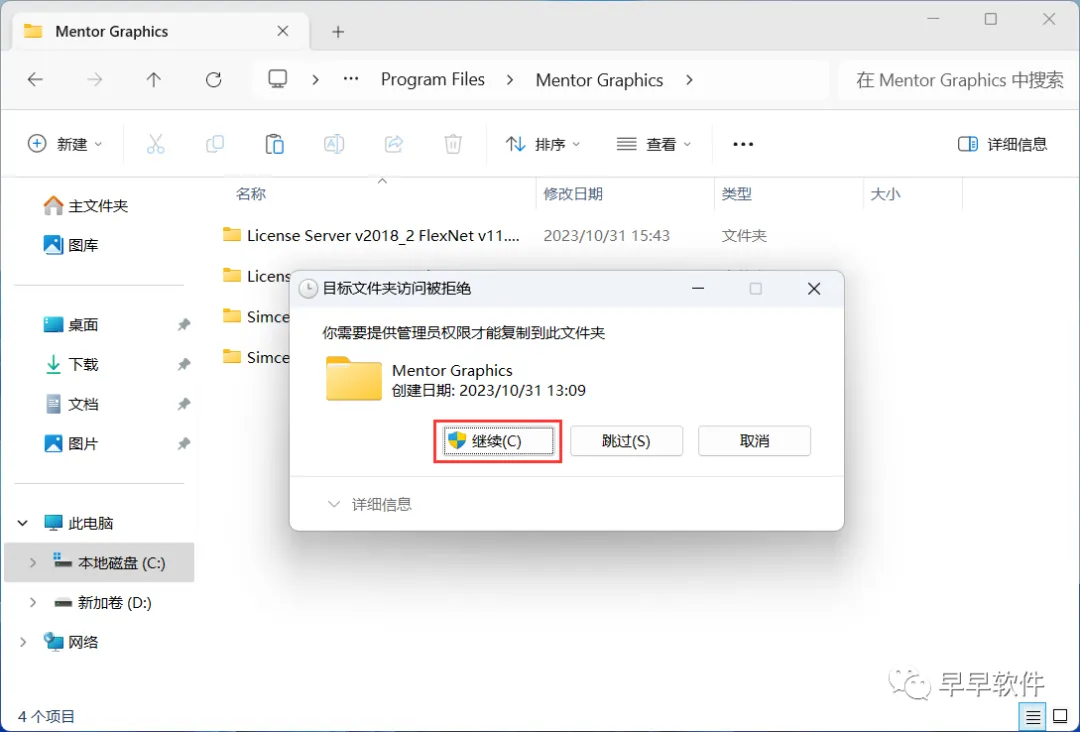Expand the breadcrumb ellipsis for hidden path
Image resolution: width=1080 pixels, height=732 pixels.
(351, 80)
